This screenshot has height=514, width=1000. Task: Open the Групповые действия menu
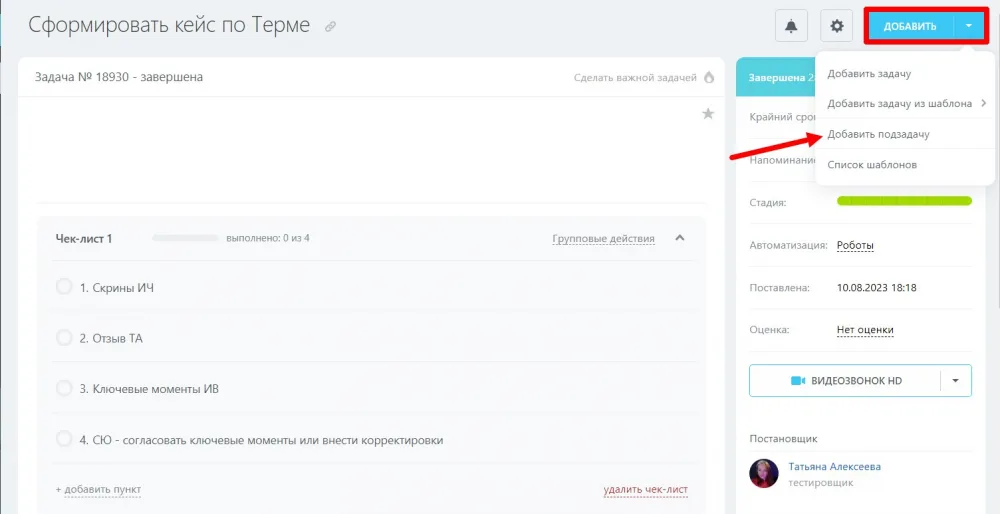(x=603, y=239)
